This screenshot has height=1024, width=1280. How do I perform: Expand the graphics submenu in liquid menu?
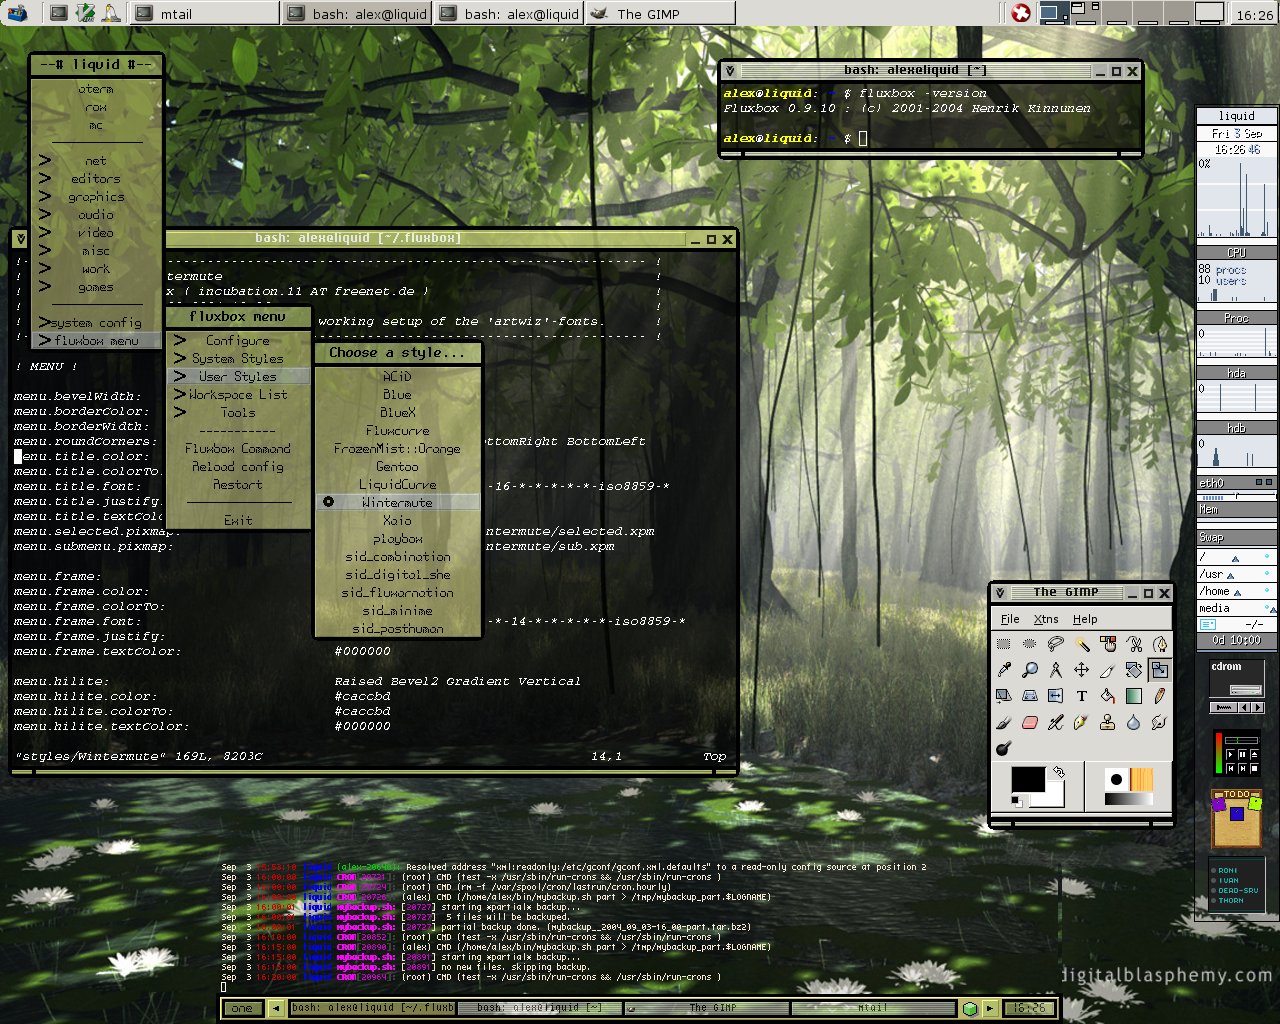[x=96, y=197]
